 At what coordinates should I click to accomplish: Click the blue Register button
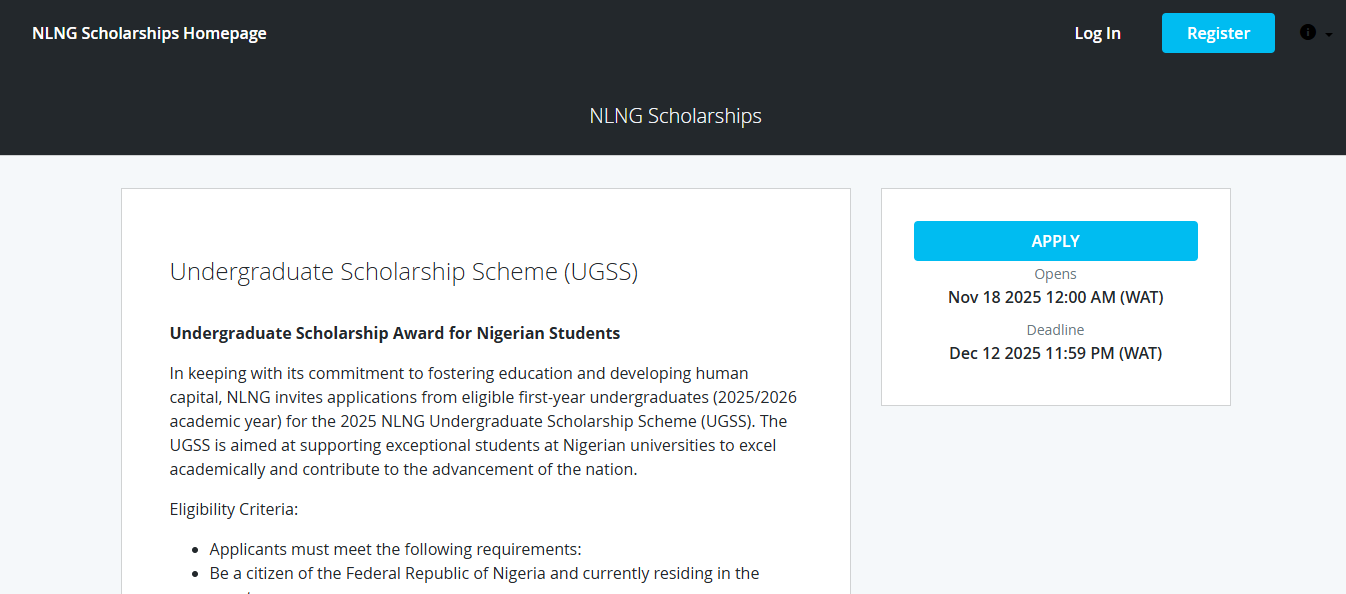pos(1218,32)
